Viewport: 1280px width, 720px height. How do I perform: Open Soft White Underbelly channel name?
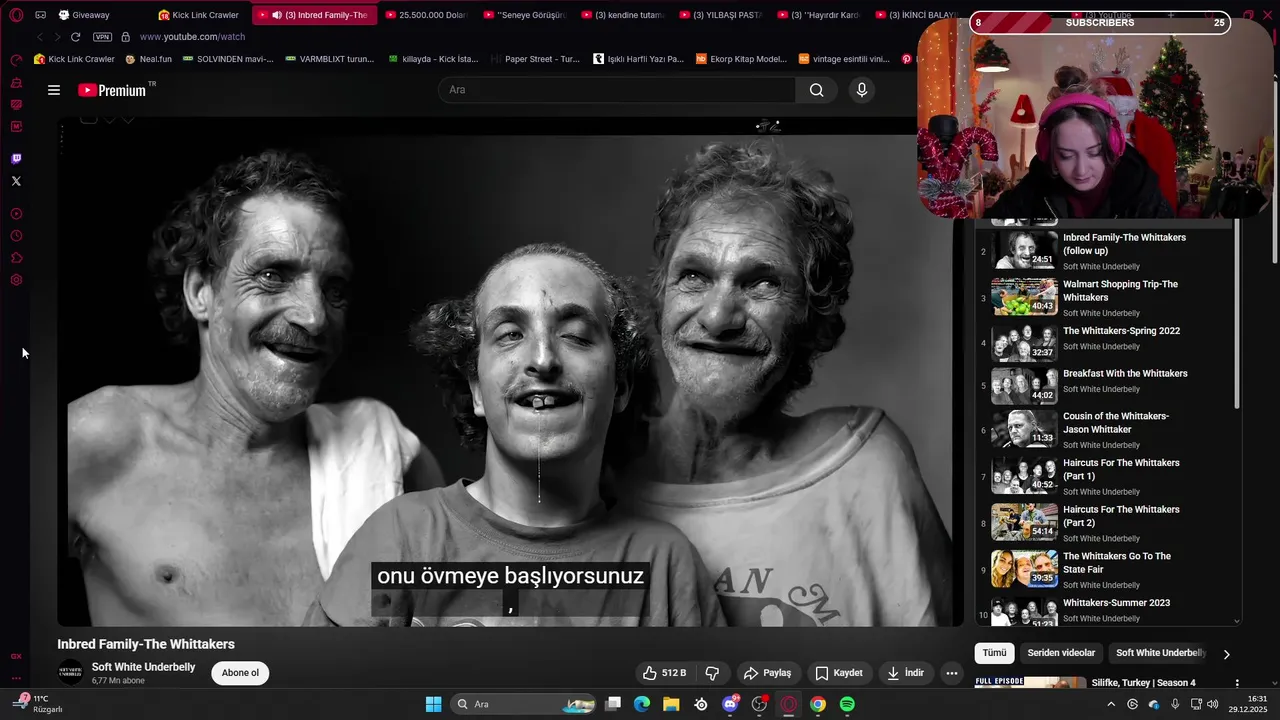point(143,667)
